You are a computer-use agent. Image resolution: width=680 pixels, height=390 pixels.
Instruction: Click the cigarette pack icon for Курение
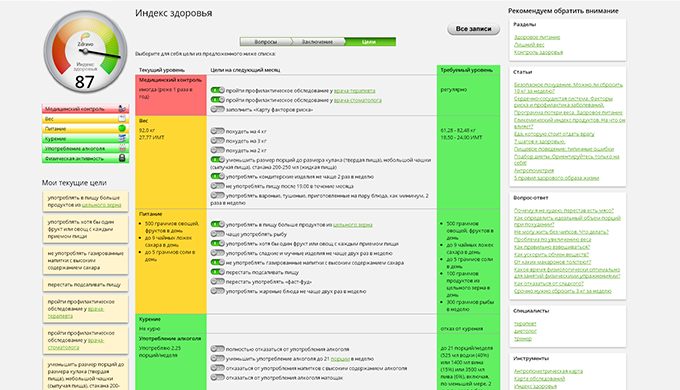pyautogui.click(x=122, y=138)
